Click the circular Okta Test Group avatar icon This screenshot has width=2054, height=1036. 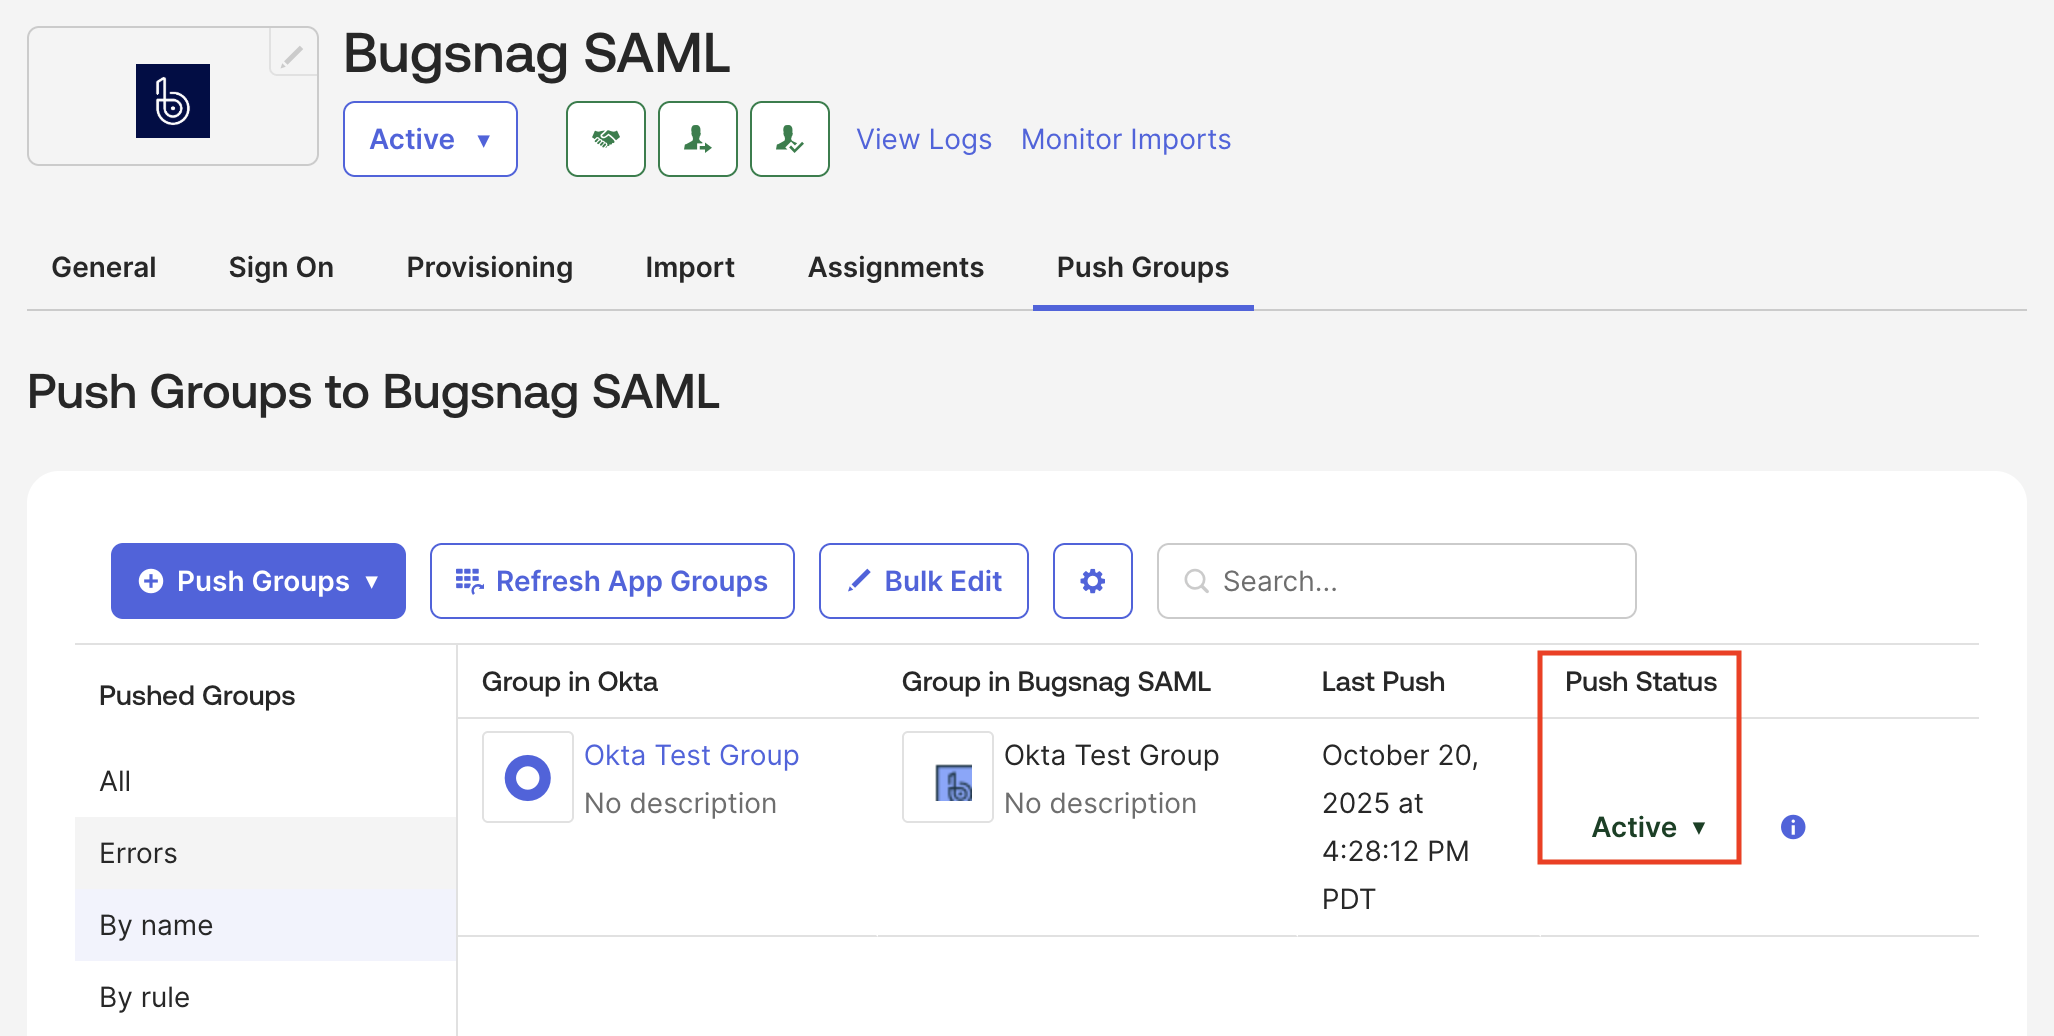[527, 777]
